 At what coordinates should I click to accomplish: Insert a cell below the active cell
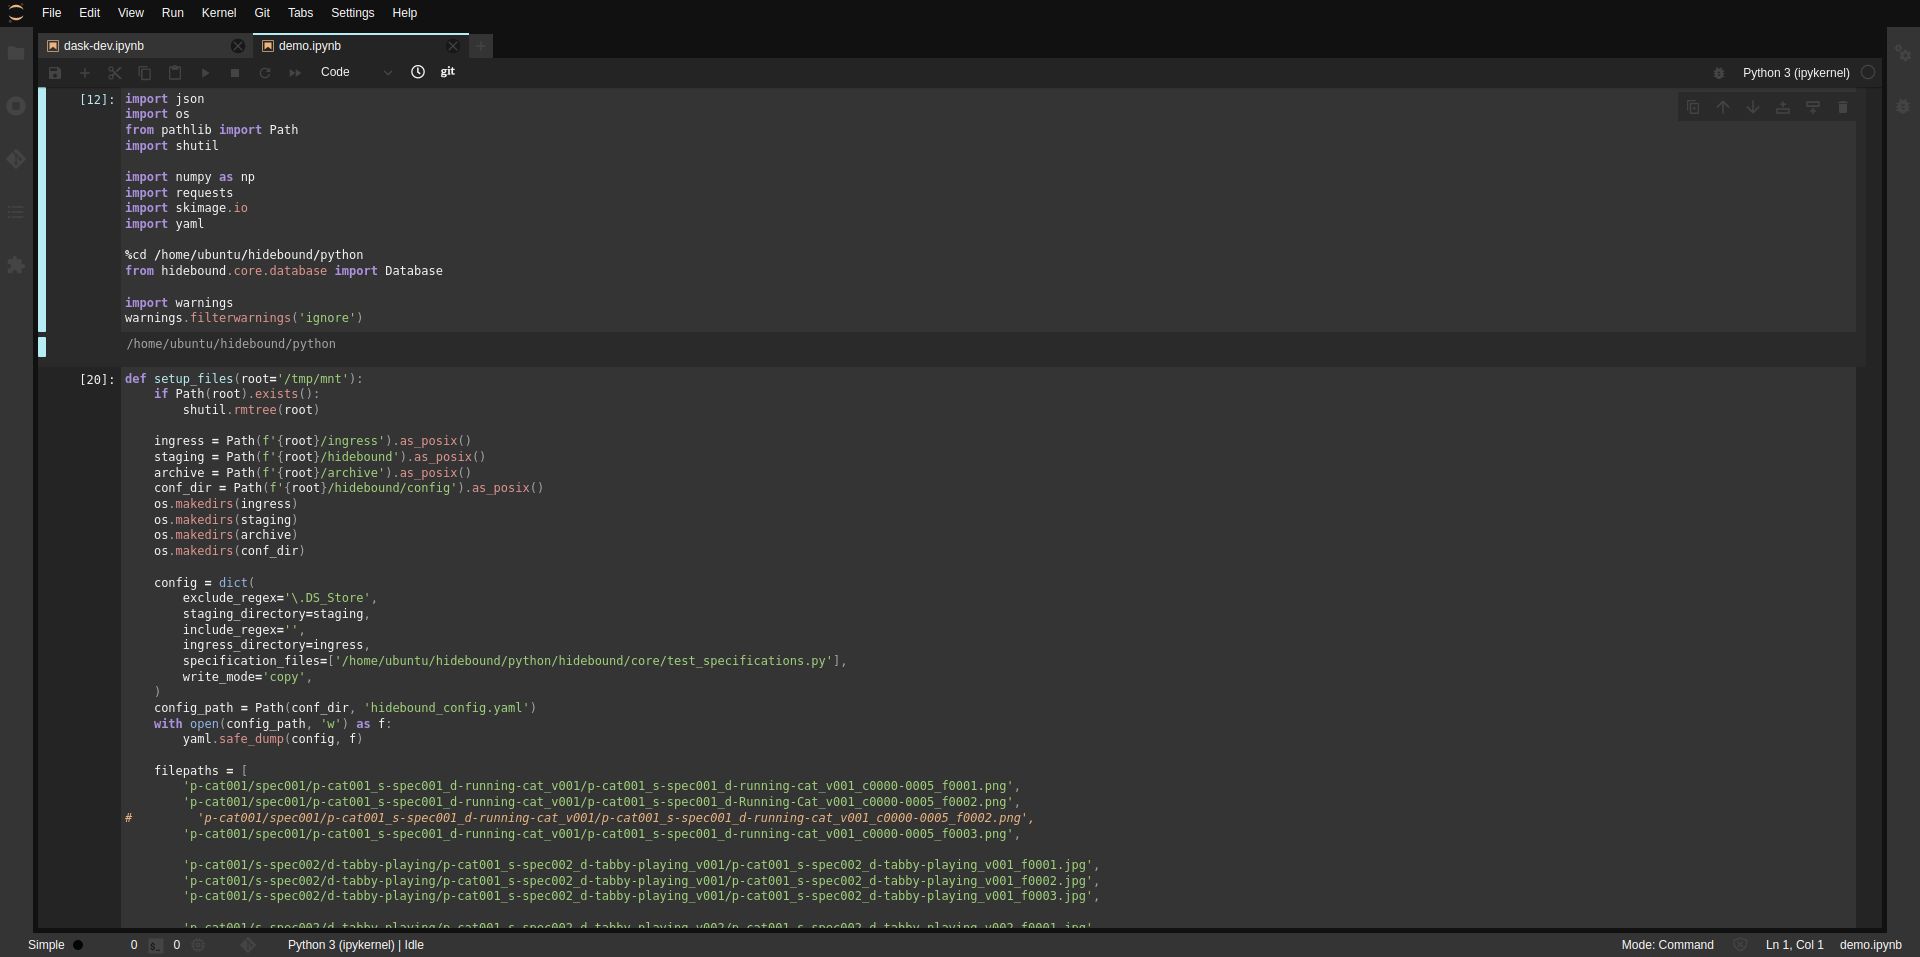point(1813,108)
